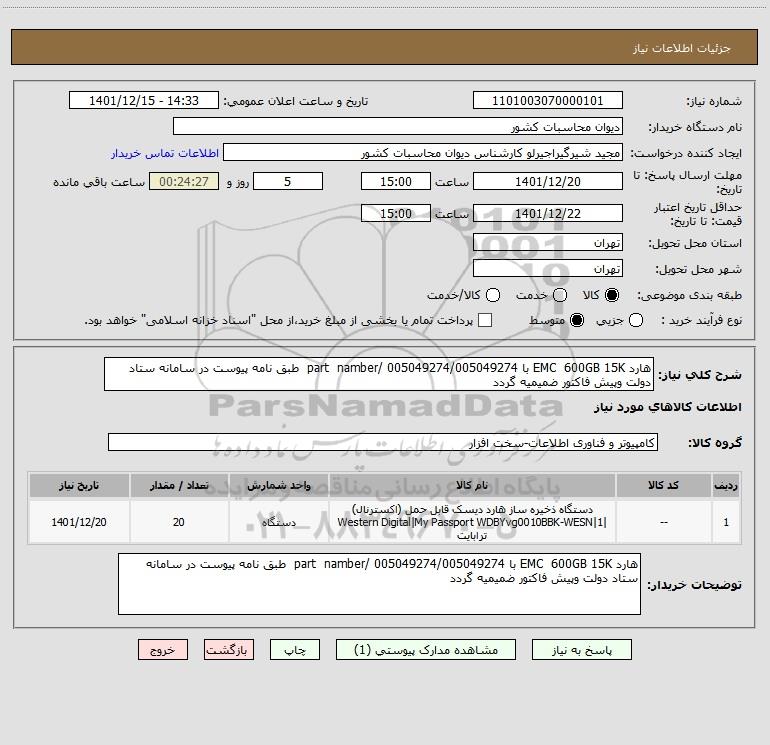Click the چاپ print button

pyautogui.click(x=295, y=650)
